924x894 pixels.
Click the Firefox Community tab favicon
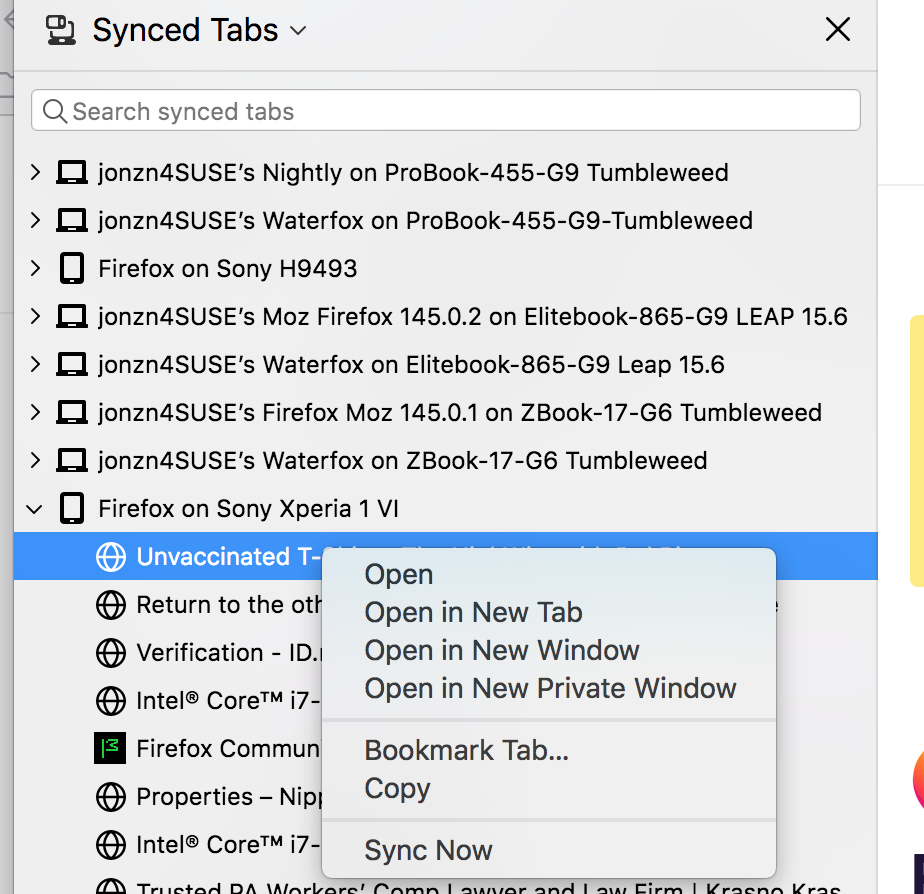pyautogui.click(x=110, y=748)
